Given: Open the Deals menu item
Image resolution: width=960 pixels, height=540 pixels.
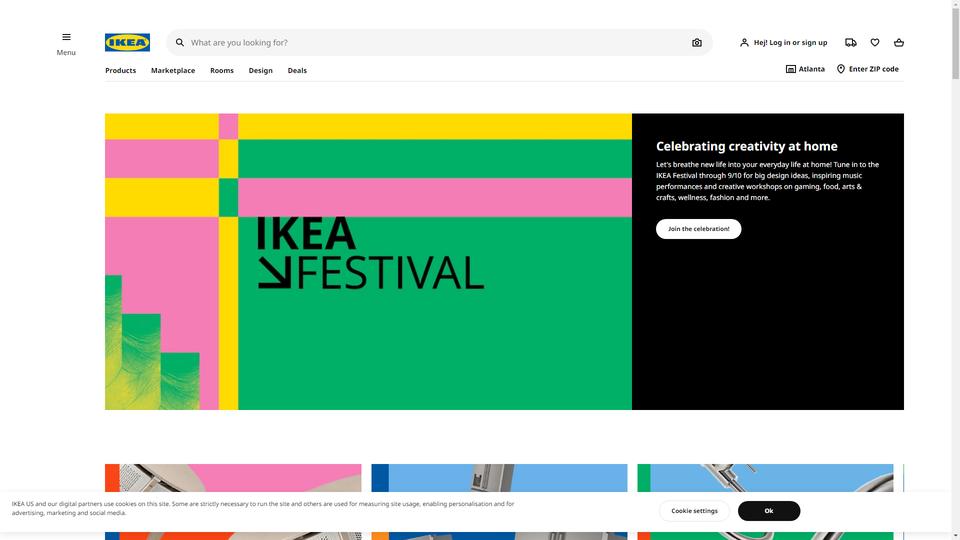Looking at the screenshot, I should click(297, 70).
